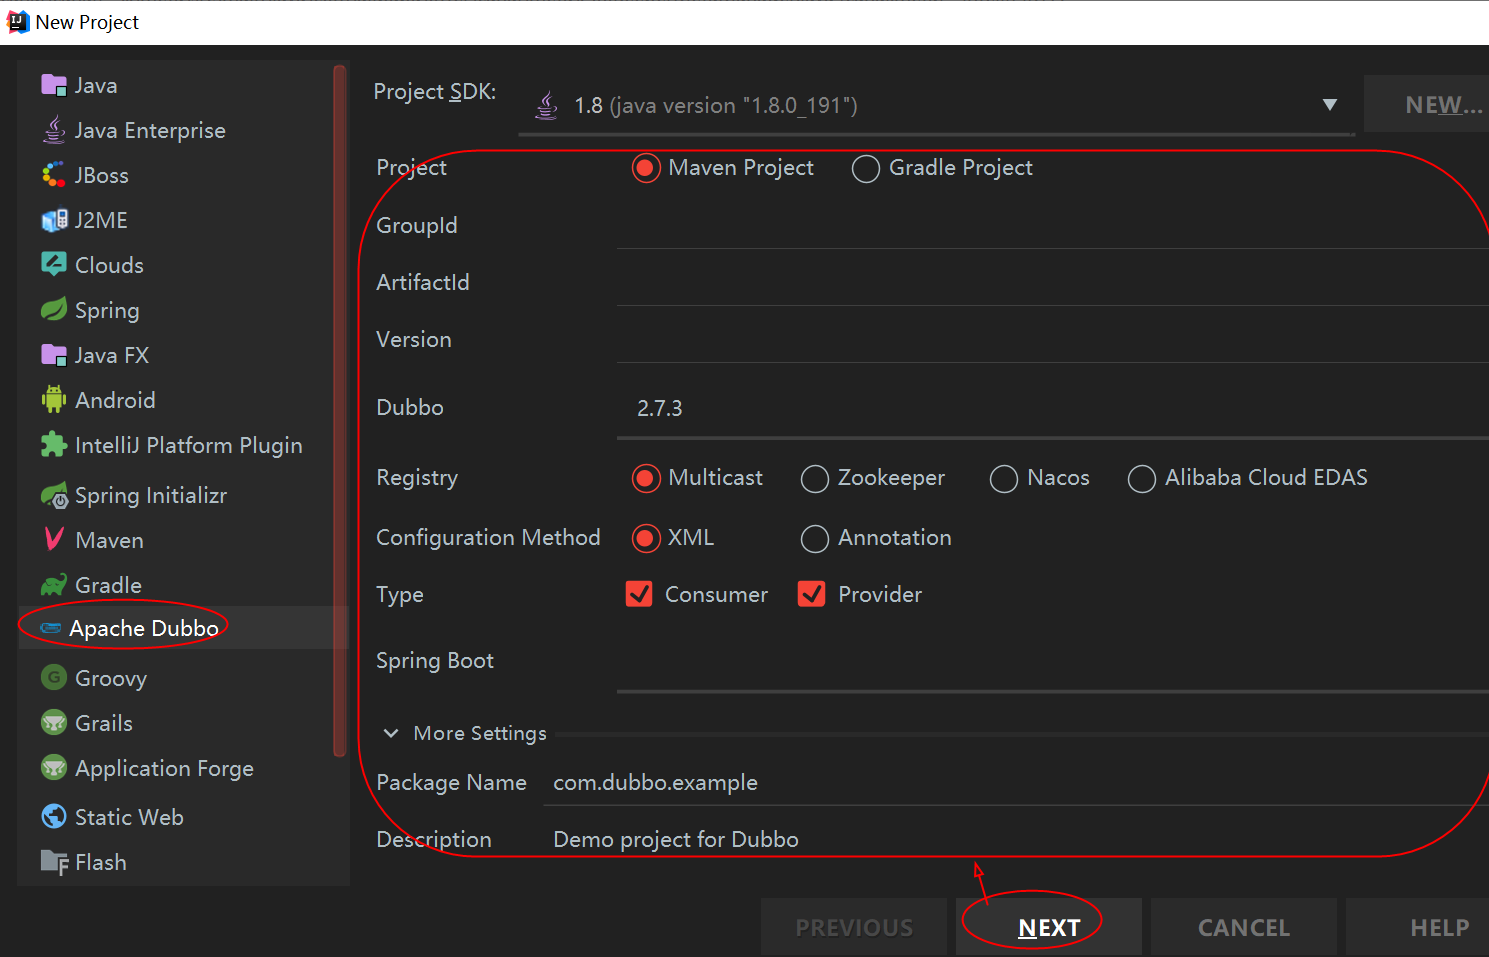Select Java project type label
Viewport: 1489px width, 957px height.
(x=96, y=86)
